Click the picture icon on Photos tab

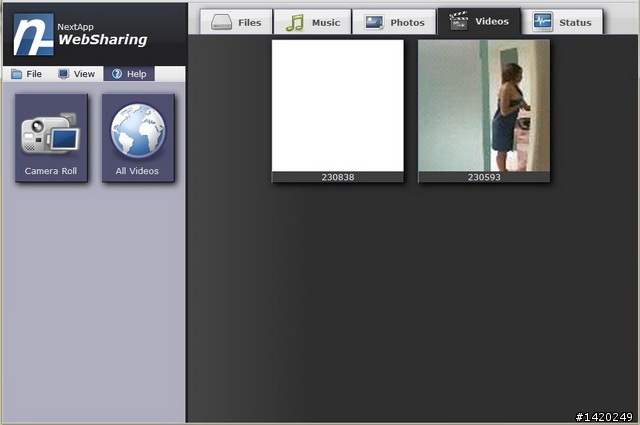point(375,22)
